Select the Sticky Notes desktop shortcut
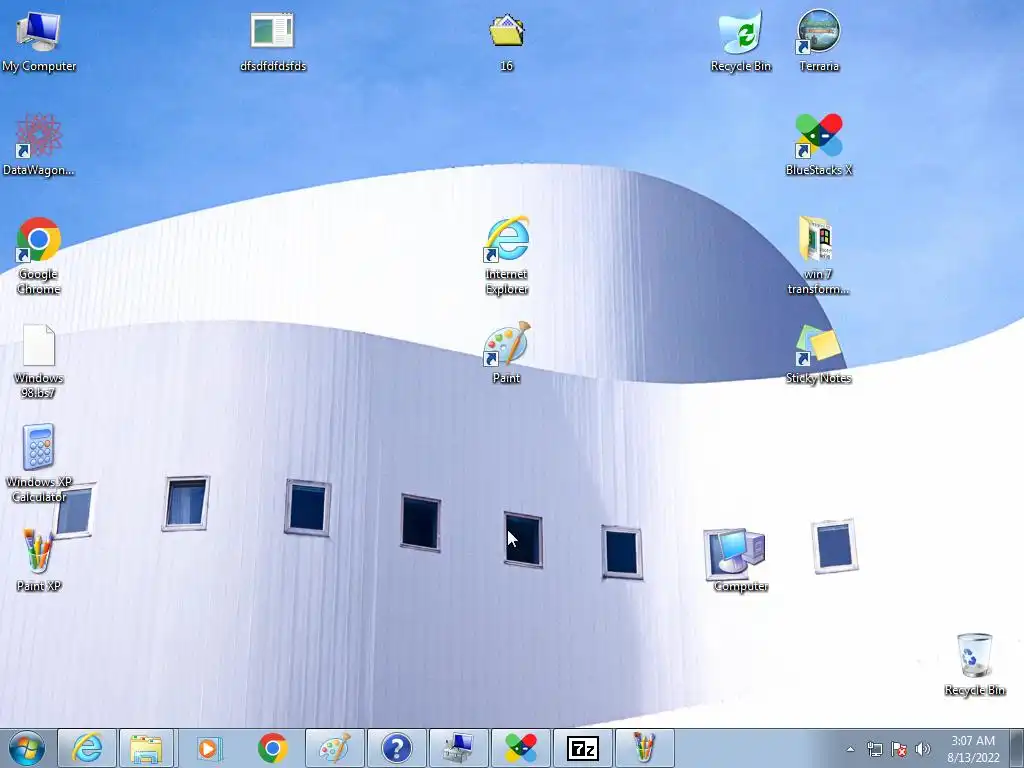This screenshot has height=768, width=1024. pyautogui.click(x=818, y=353)
